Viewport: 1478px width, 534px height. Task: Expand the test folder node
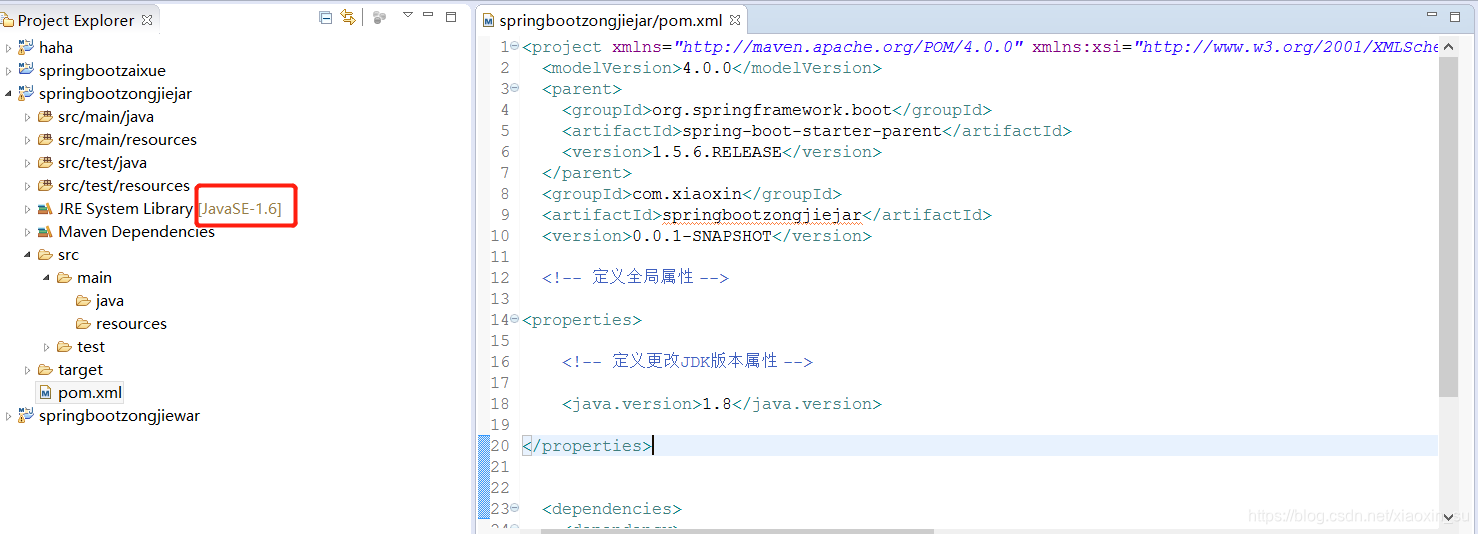(x=47, y=346)
